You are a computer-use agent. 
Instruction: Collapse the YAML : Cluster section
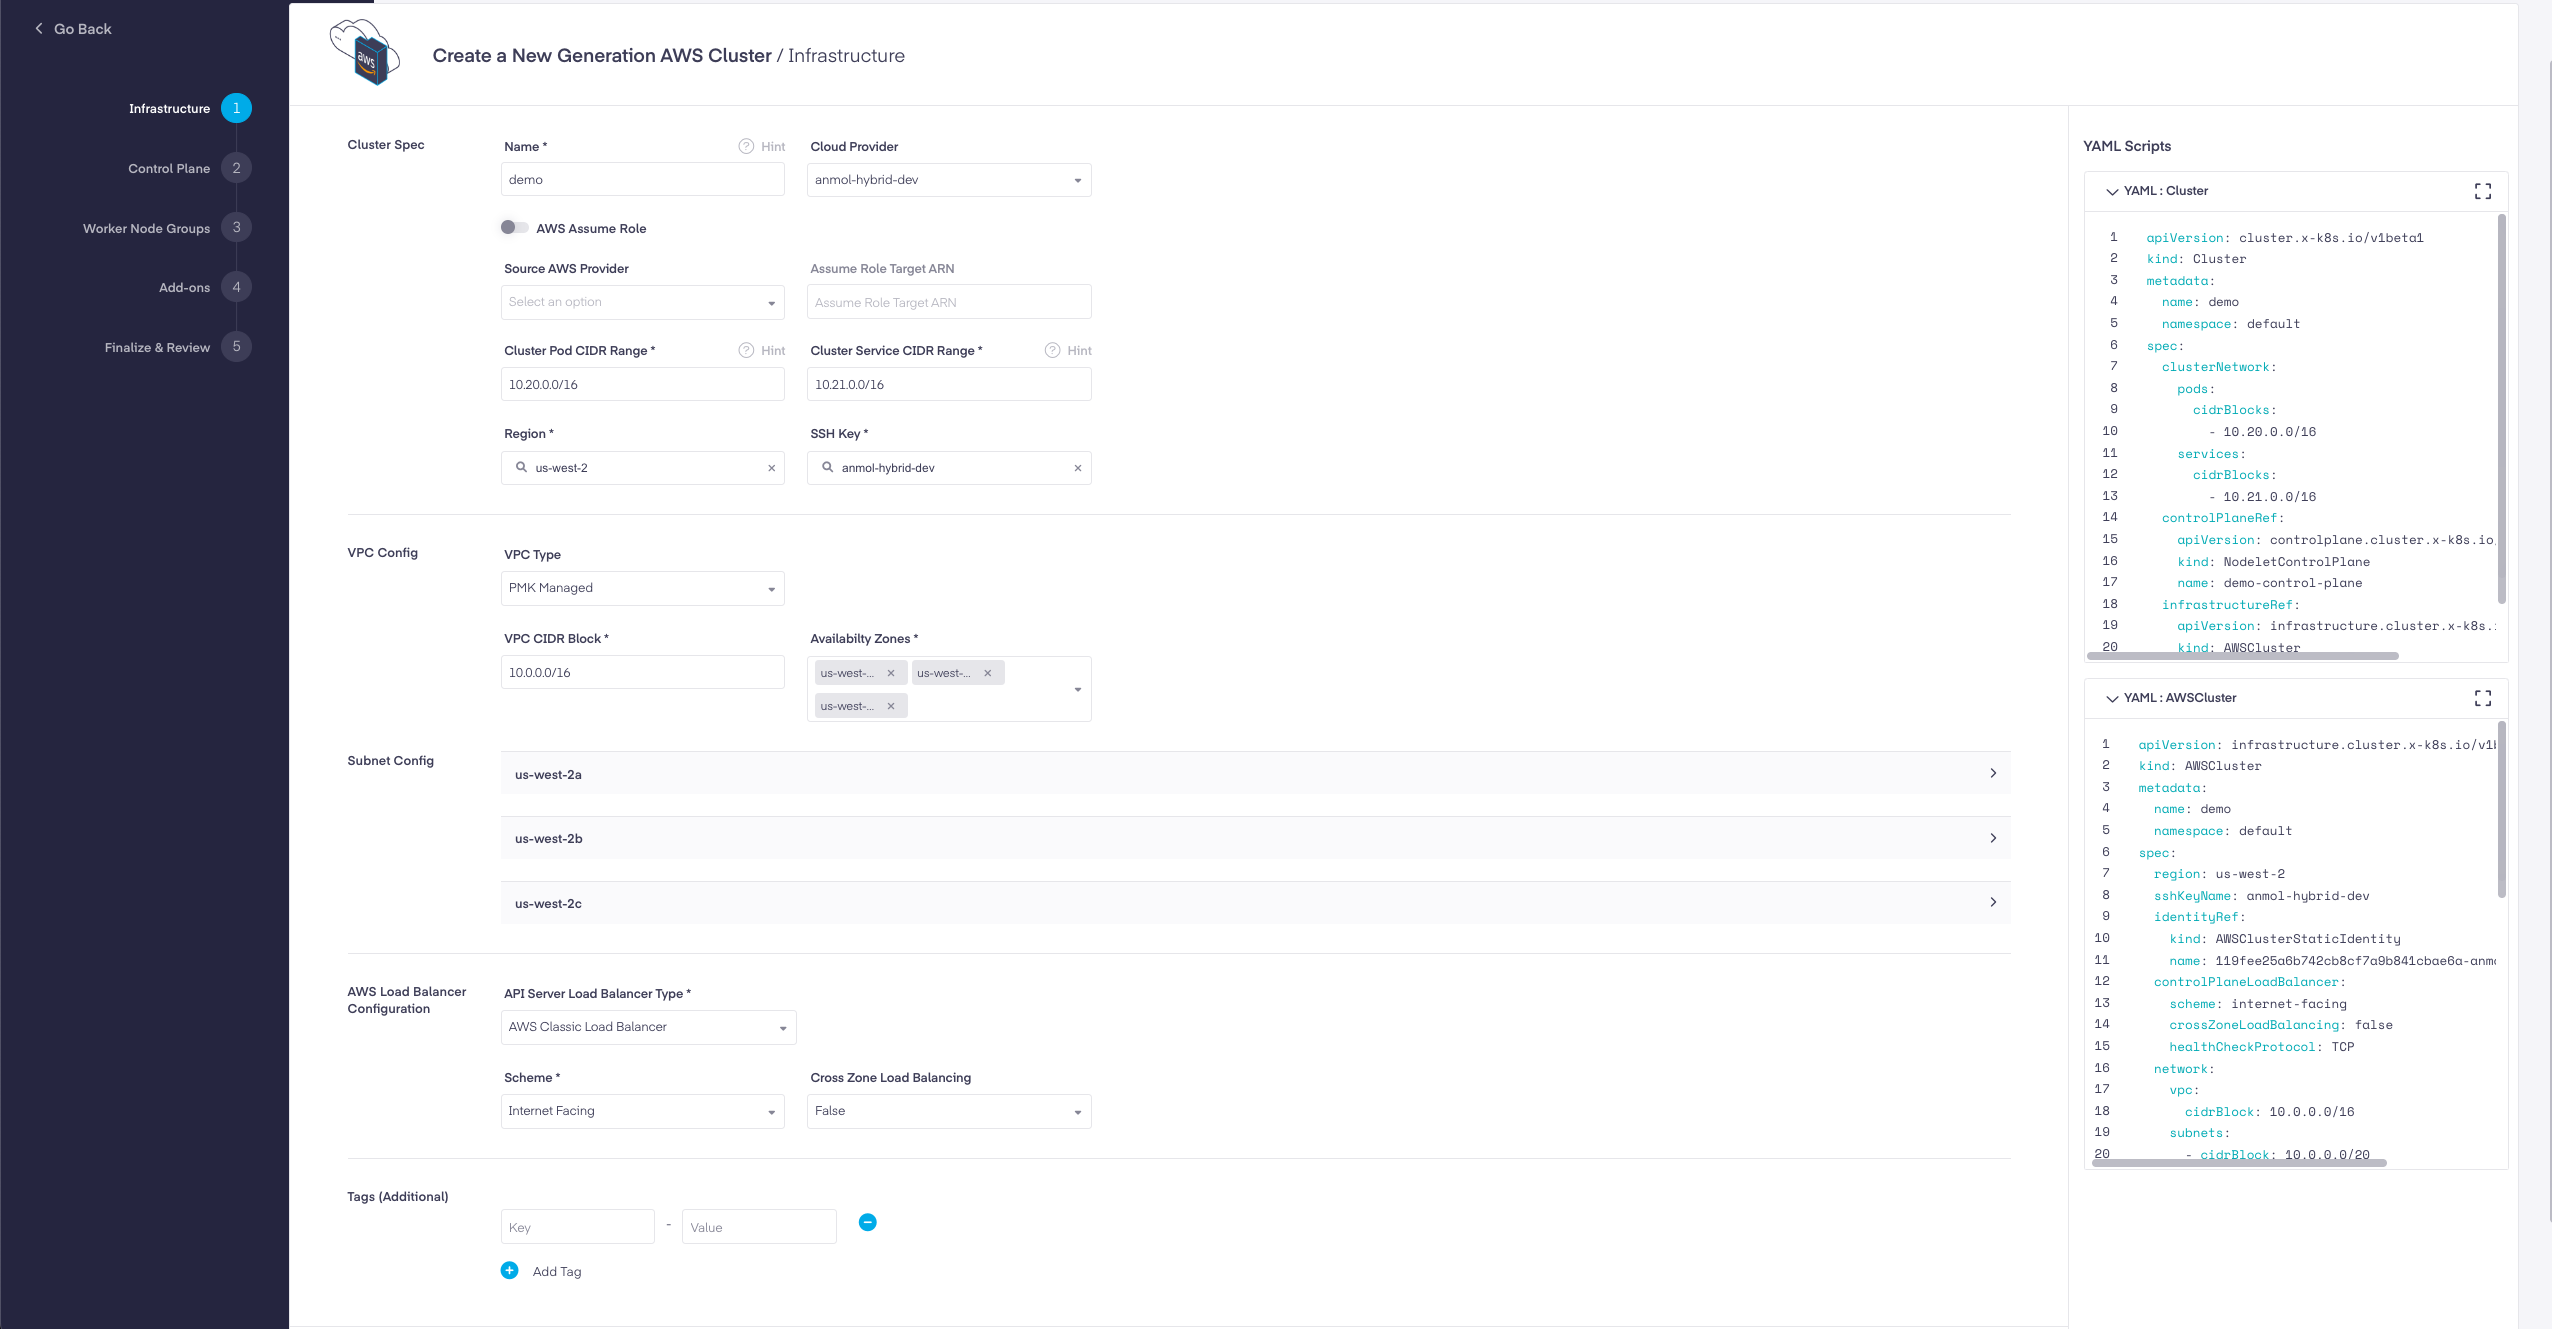click(x=2111, y=191)
